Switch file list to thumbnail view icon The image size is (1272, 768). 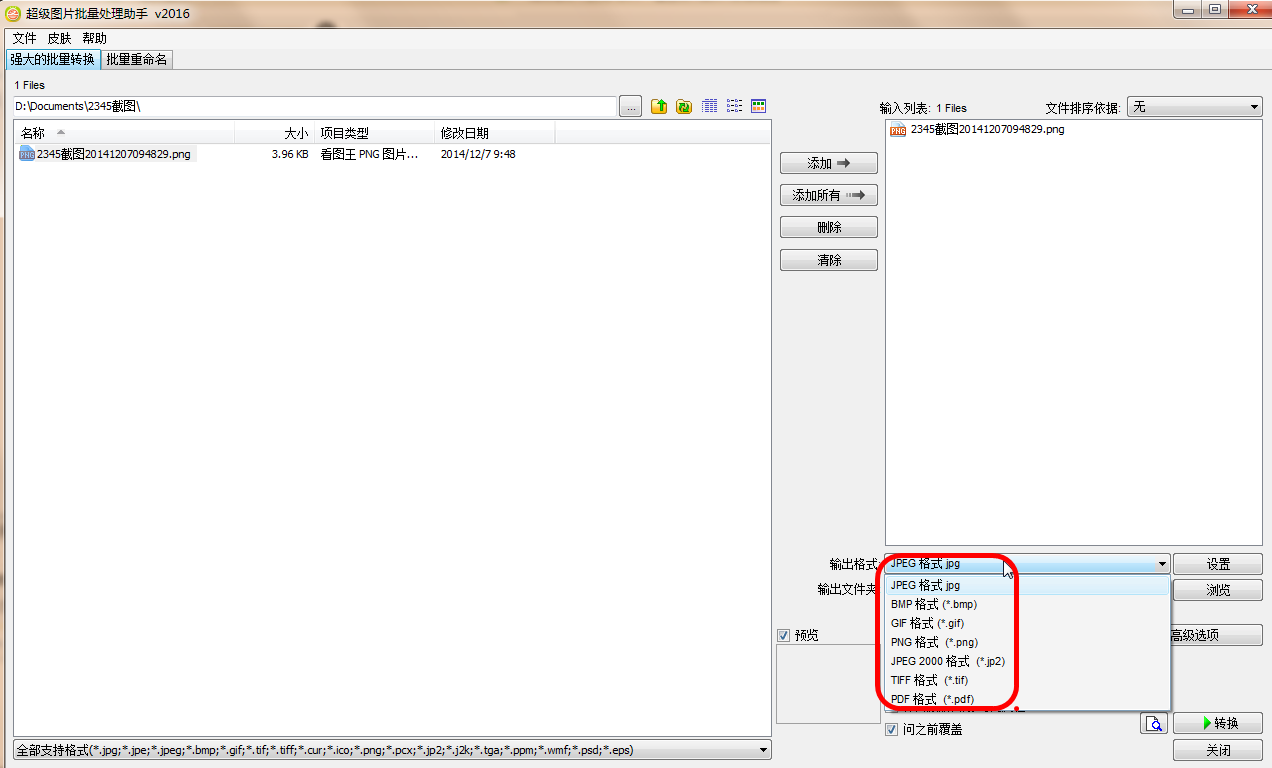759,106
